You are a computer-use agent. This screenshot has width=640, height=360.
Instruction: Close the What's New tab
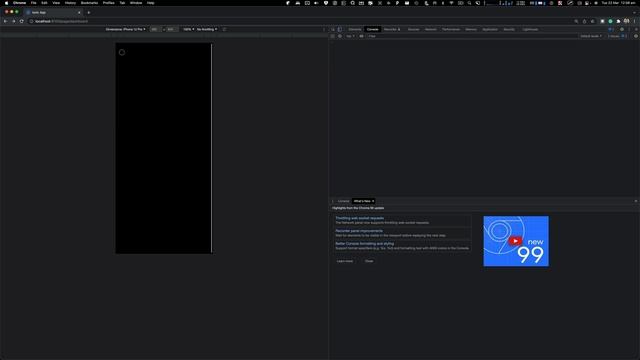(373, 201)
